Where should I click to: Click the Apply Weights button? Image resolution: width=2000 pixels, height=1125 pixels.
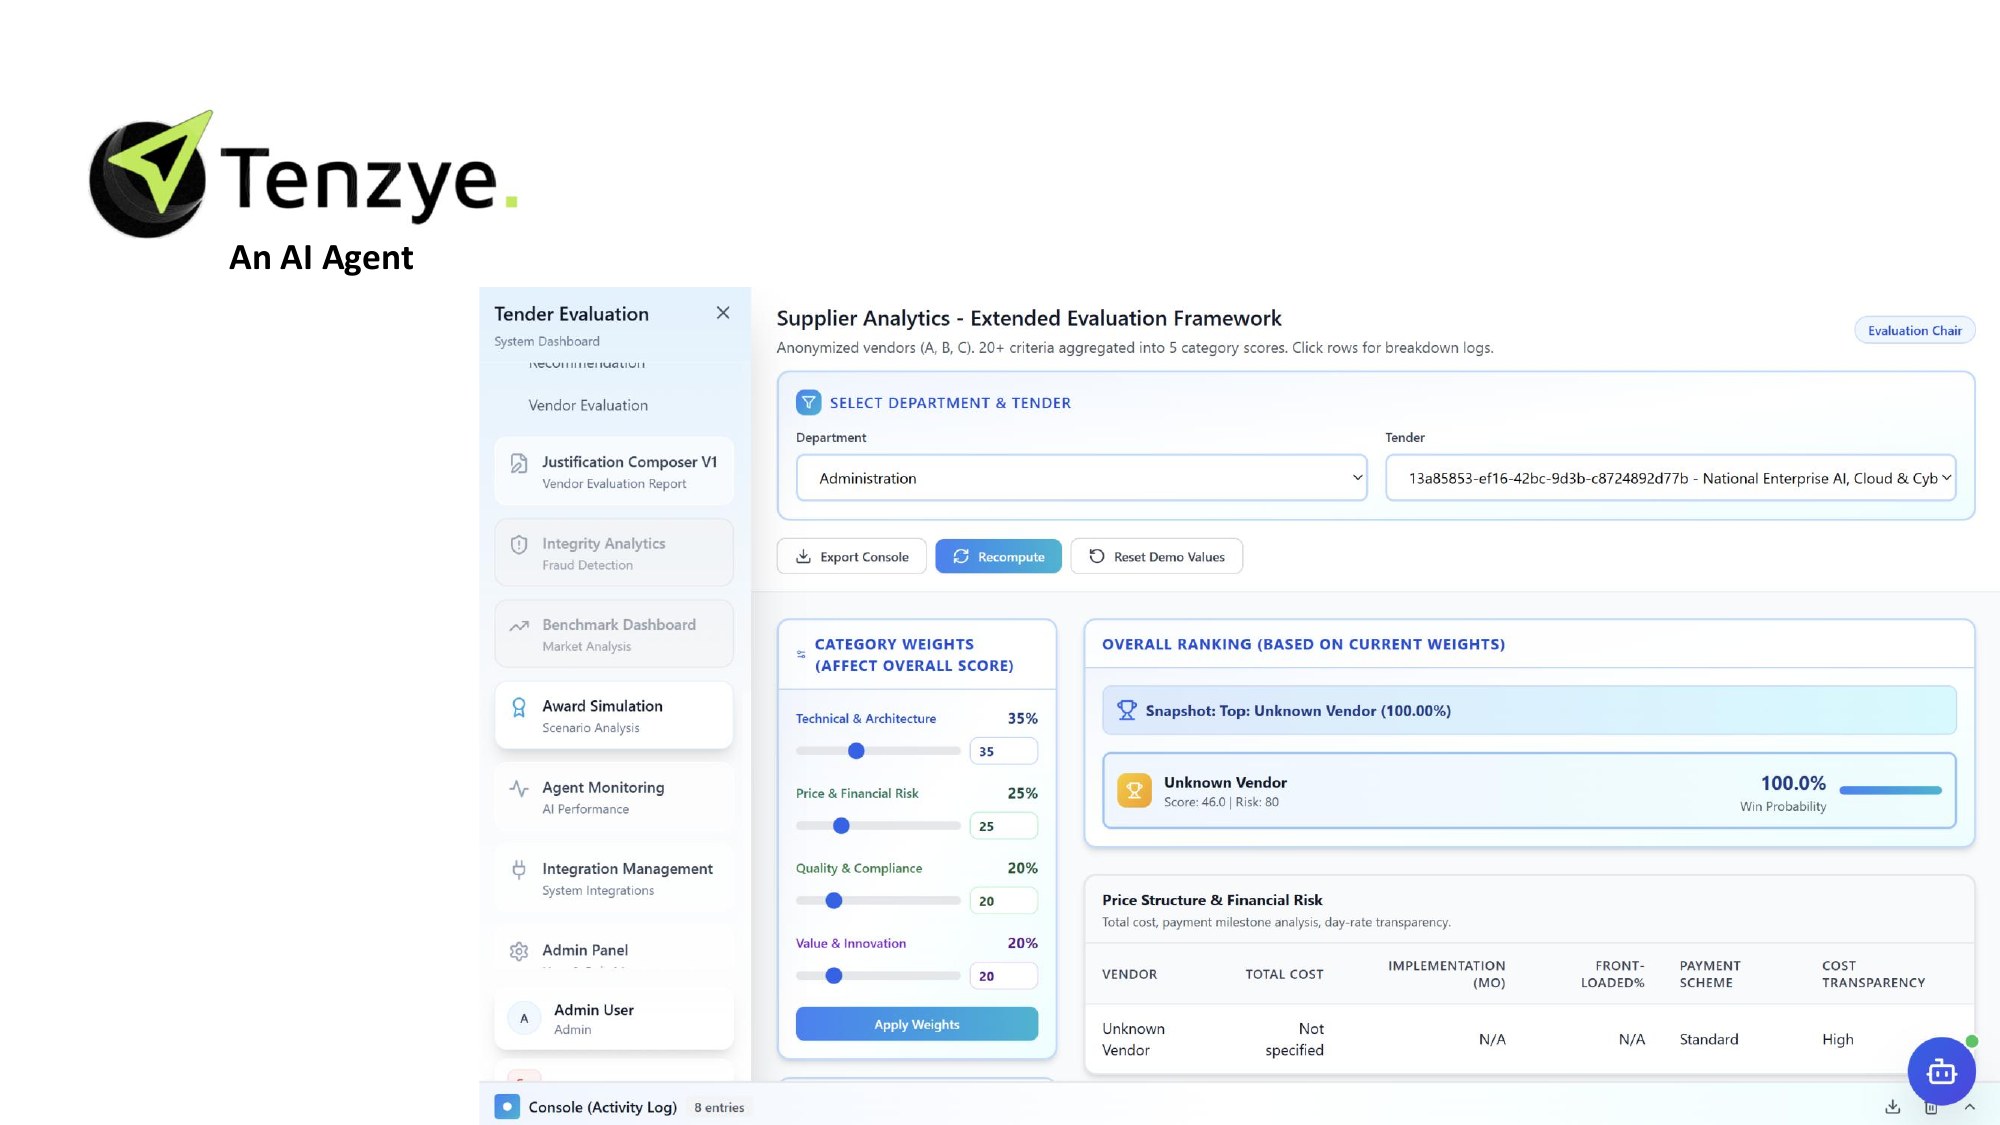pos(917,1024)
